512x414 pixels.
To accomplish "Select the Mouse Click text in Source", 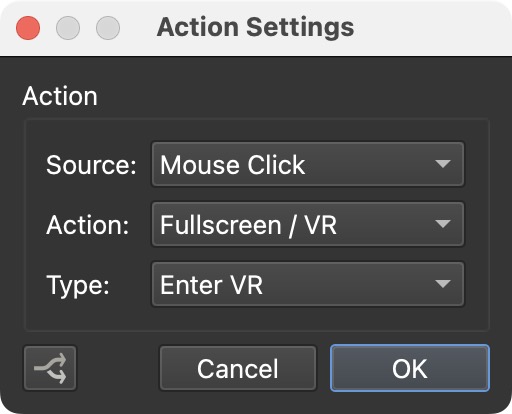I will pos(233,165).
